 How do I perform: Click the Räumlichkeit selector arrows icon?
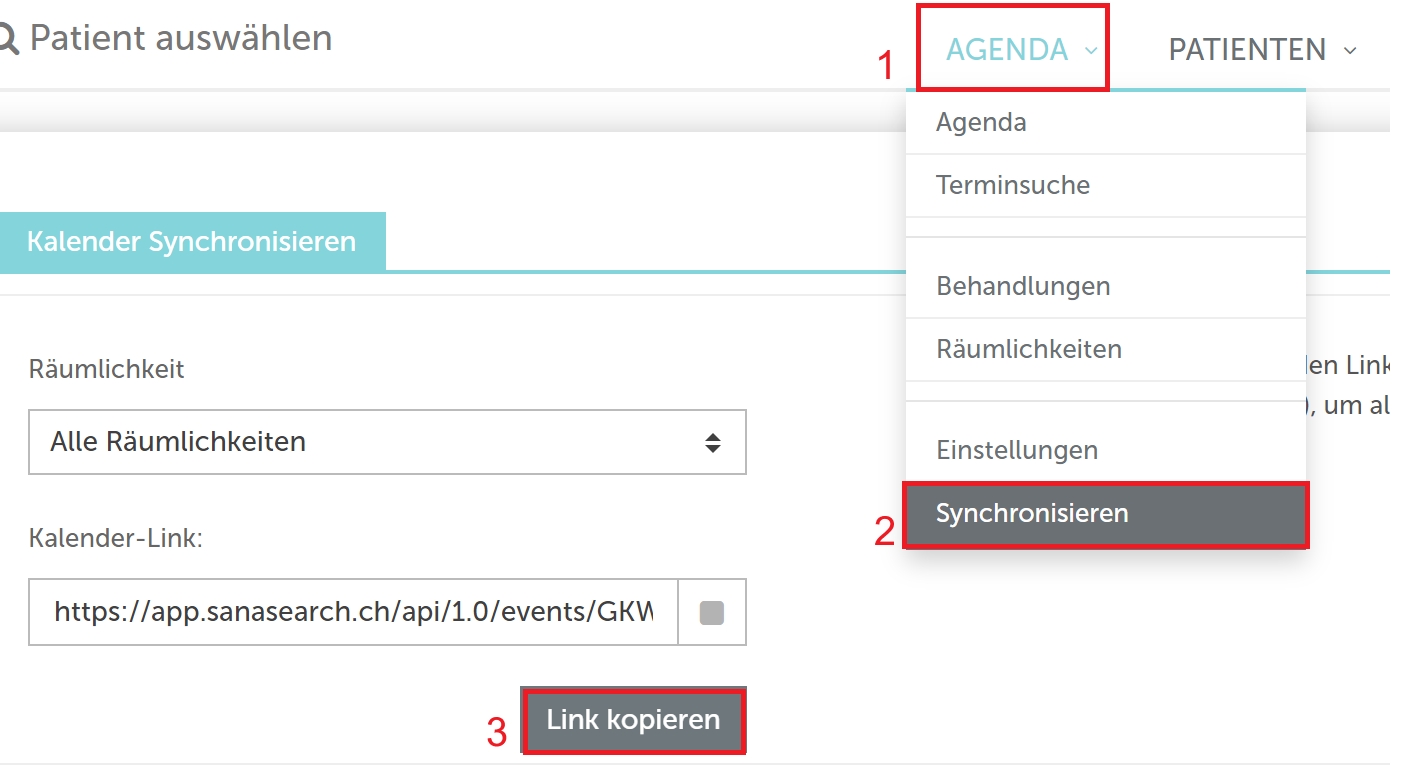712,442
